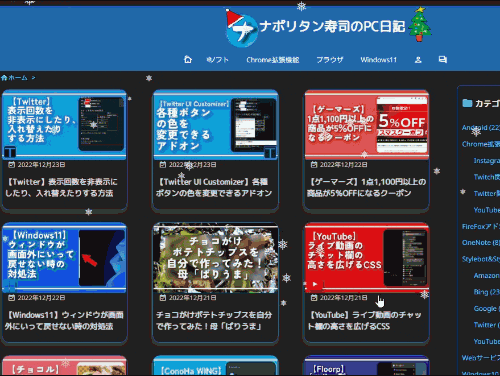This screenshot has width=500, height=376.
Task: Open Android category in sidebar
Action: (481, 128)
